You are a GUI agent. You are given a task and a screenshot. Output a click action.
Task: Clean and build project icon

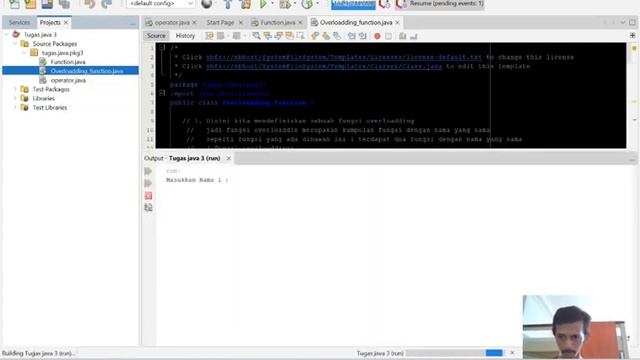(246, 4)
